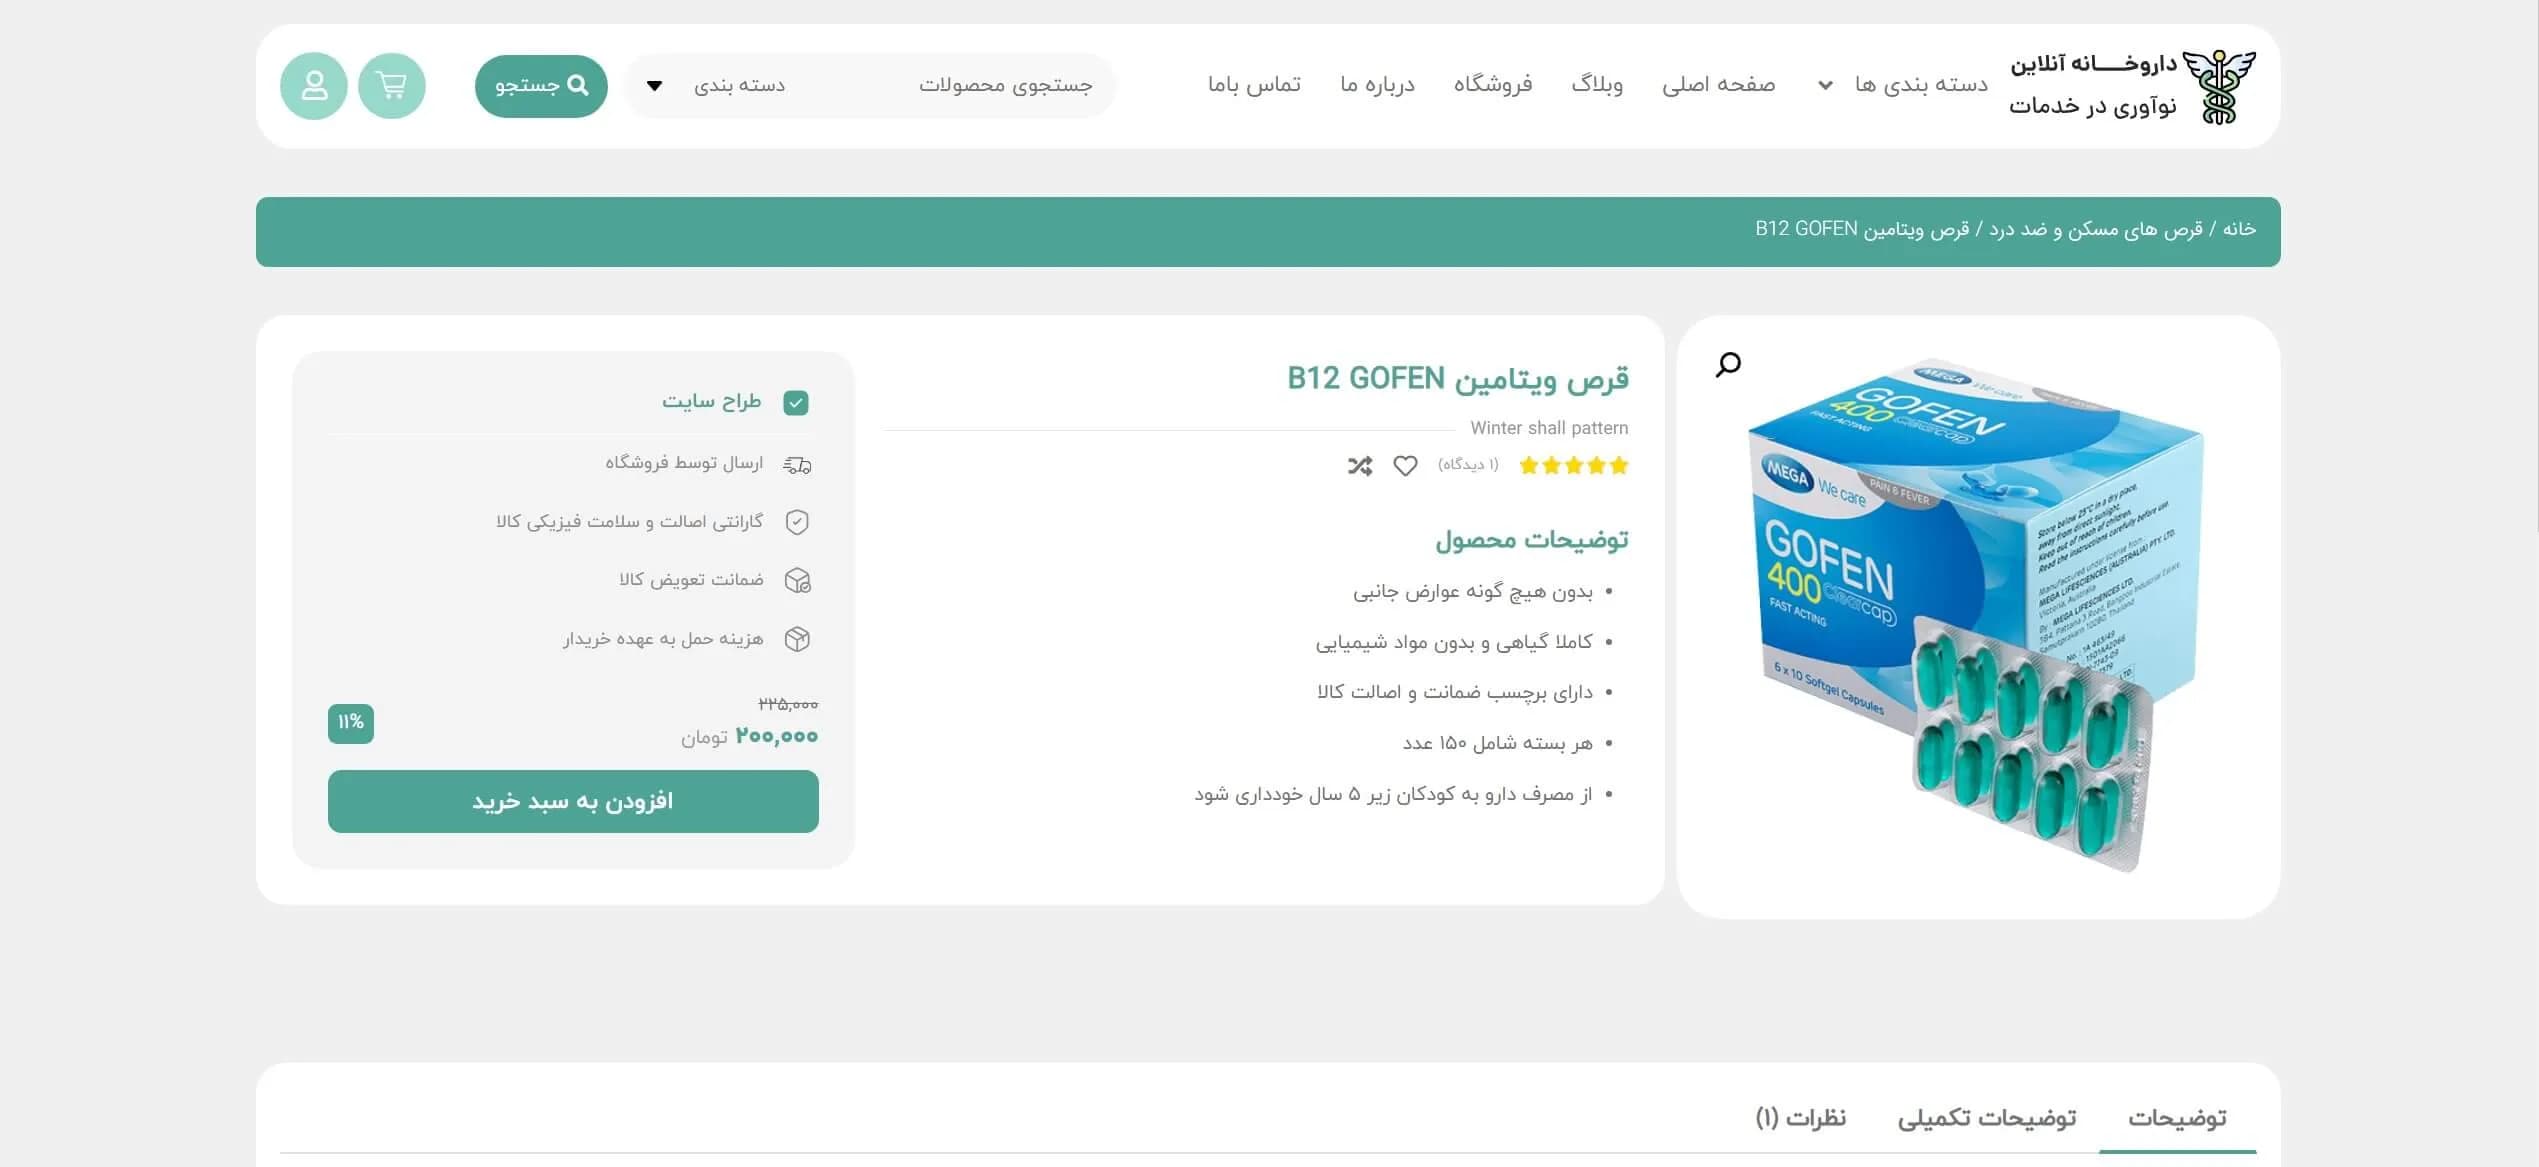Click the ۱۱% discount badge
Screen dimensions: 2539x1167
(x=351, y=723)
